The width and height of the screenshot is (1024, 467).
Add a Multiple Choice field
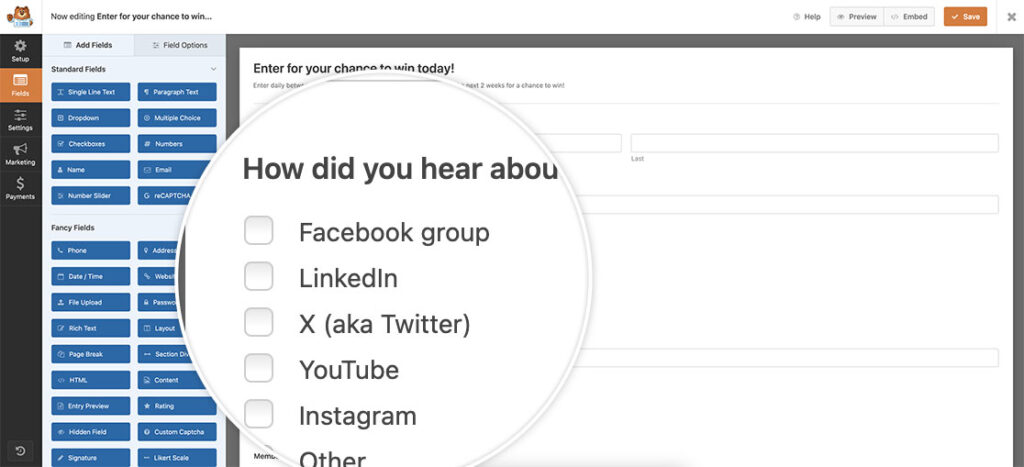click(177, 118)
